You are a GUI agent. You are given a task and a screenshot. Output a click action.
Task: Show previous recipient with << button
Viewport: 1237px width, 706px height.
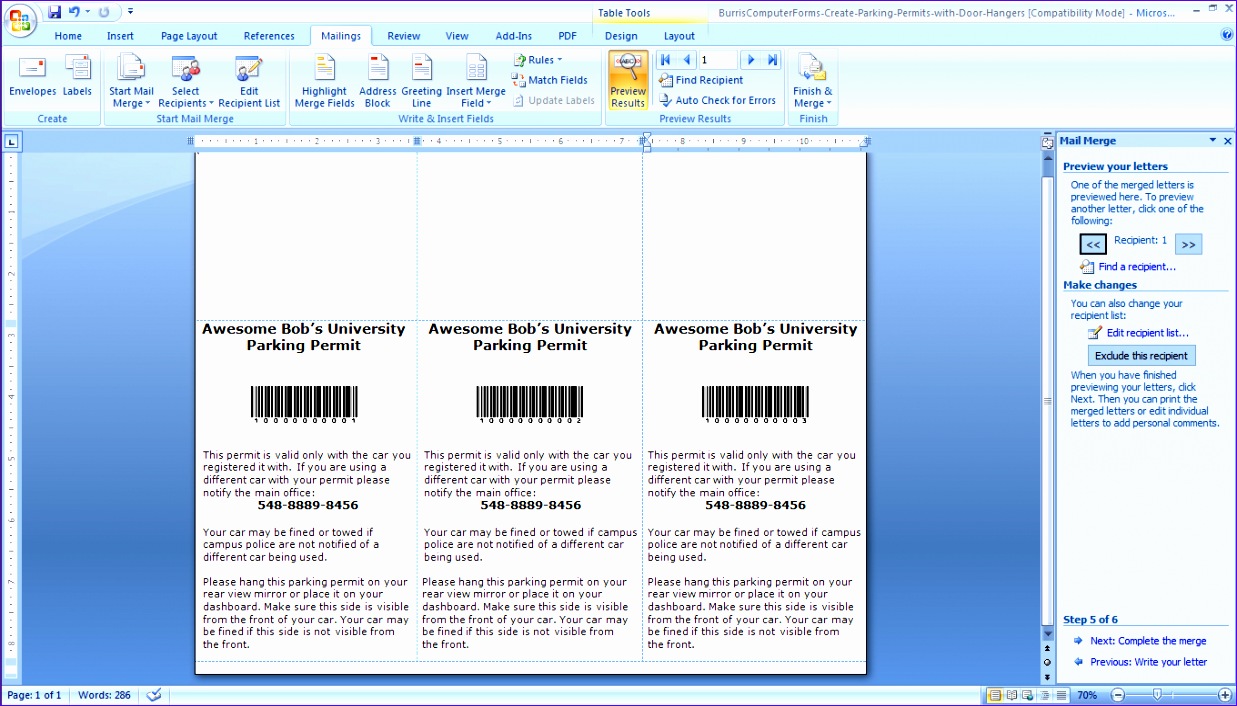coord(1093,244)
